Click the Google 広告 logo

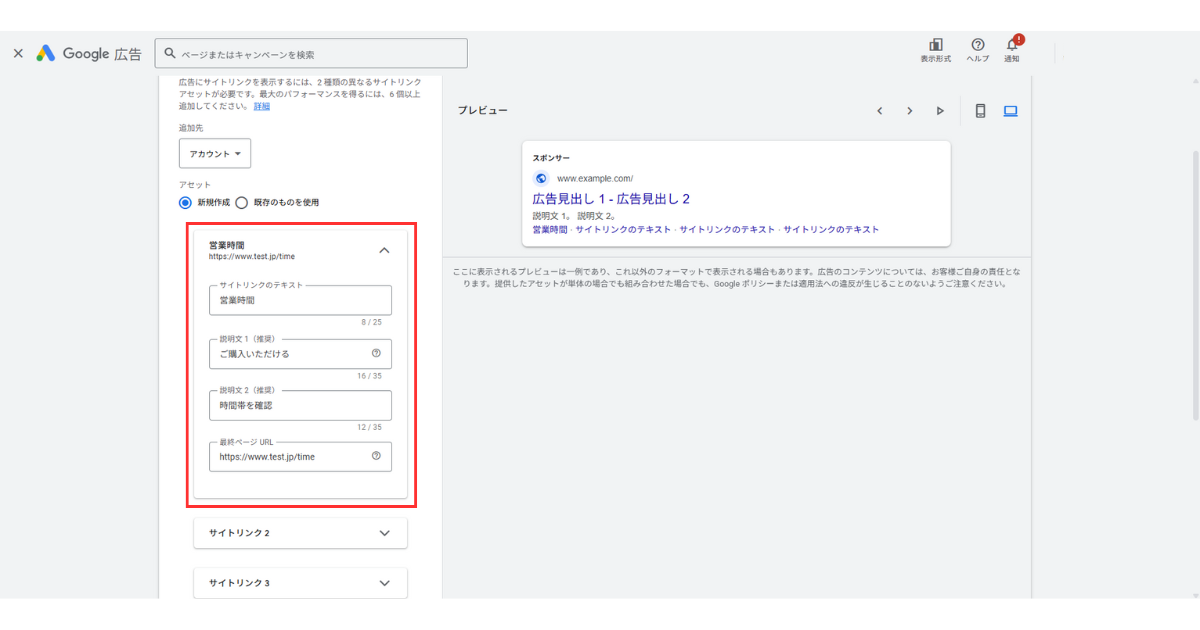tap(89, 53)
